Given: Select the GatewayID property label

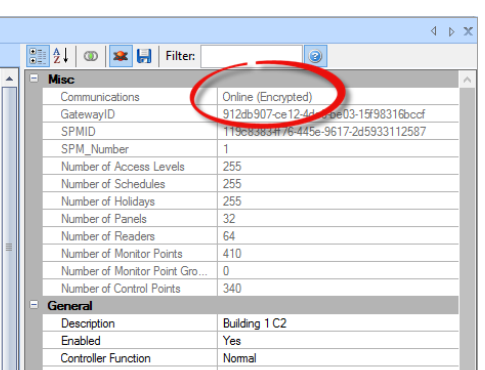Looking at the screenshot, I should 88,114.
